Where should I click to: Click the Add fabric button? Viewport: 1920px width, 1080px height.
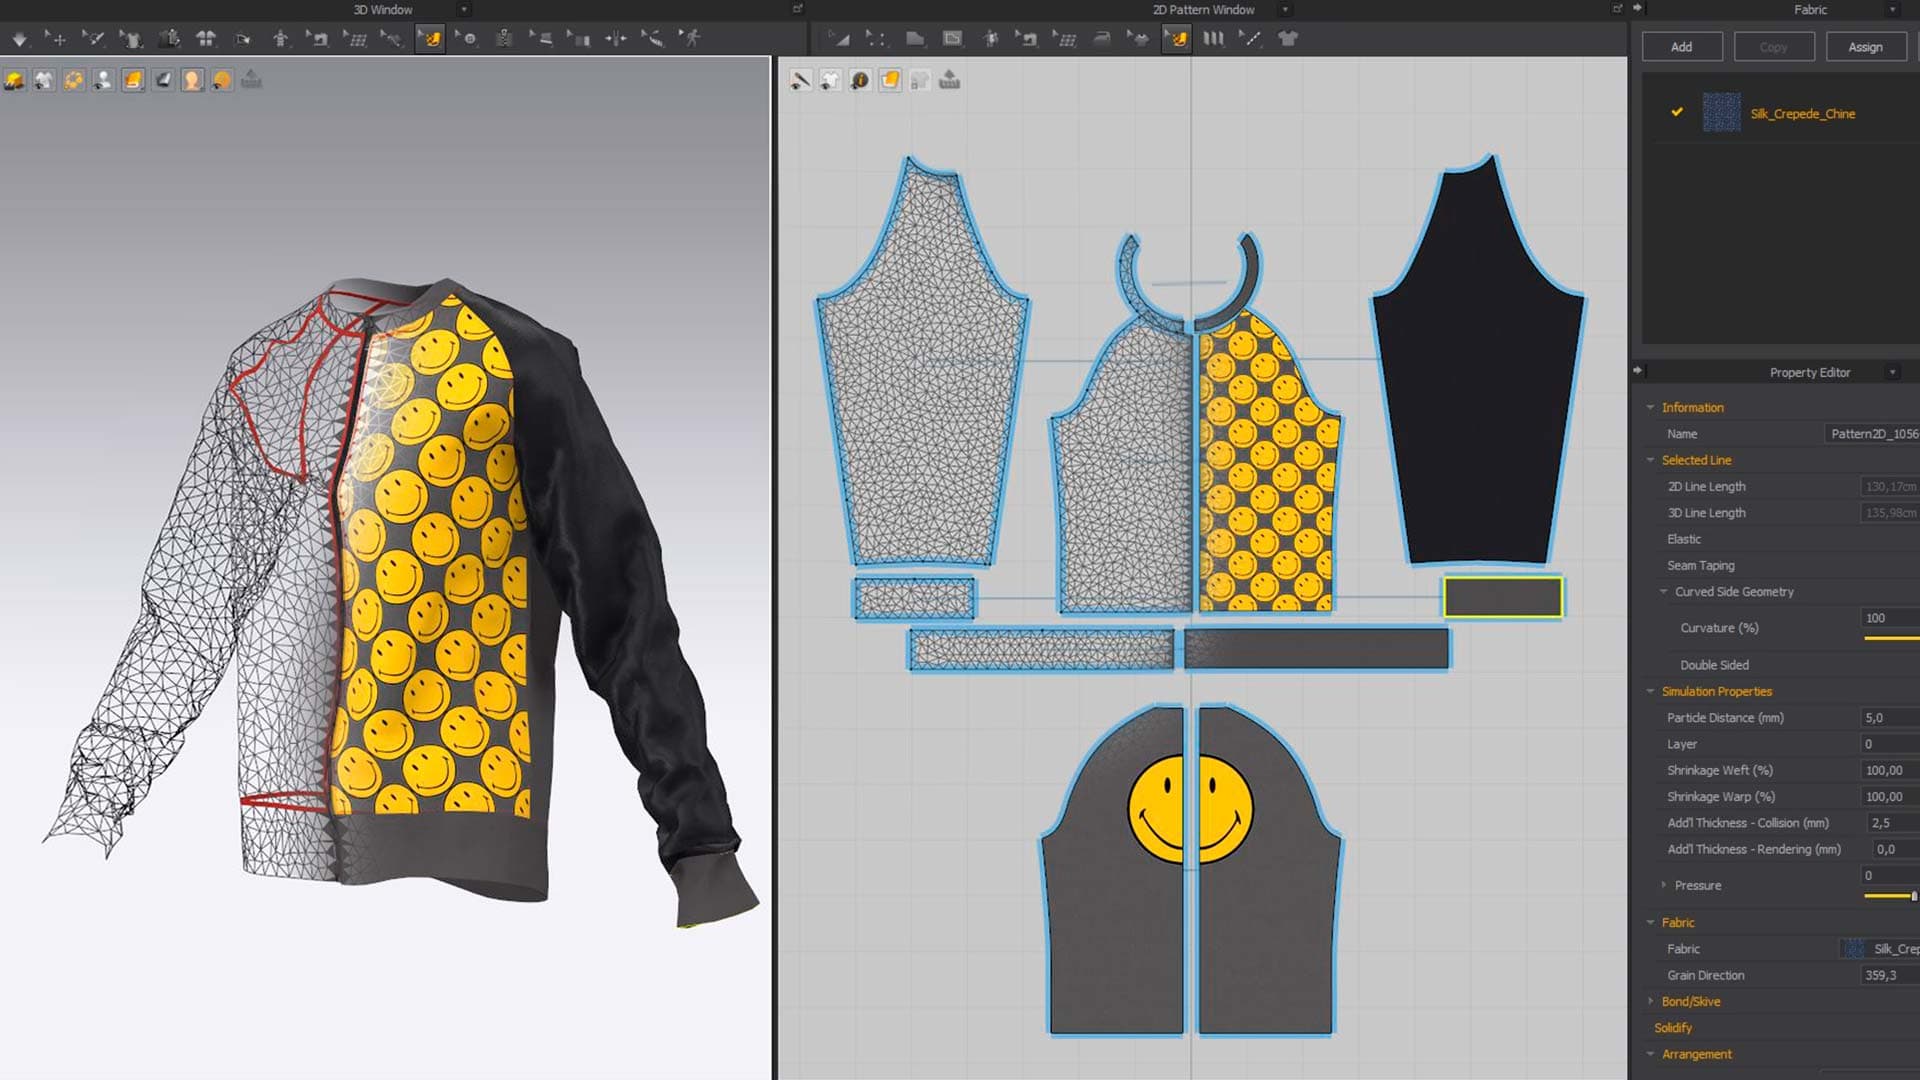(1682, 47)
